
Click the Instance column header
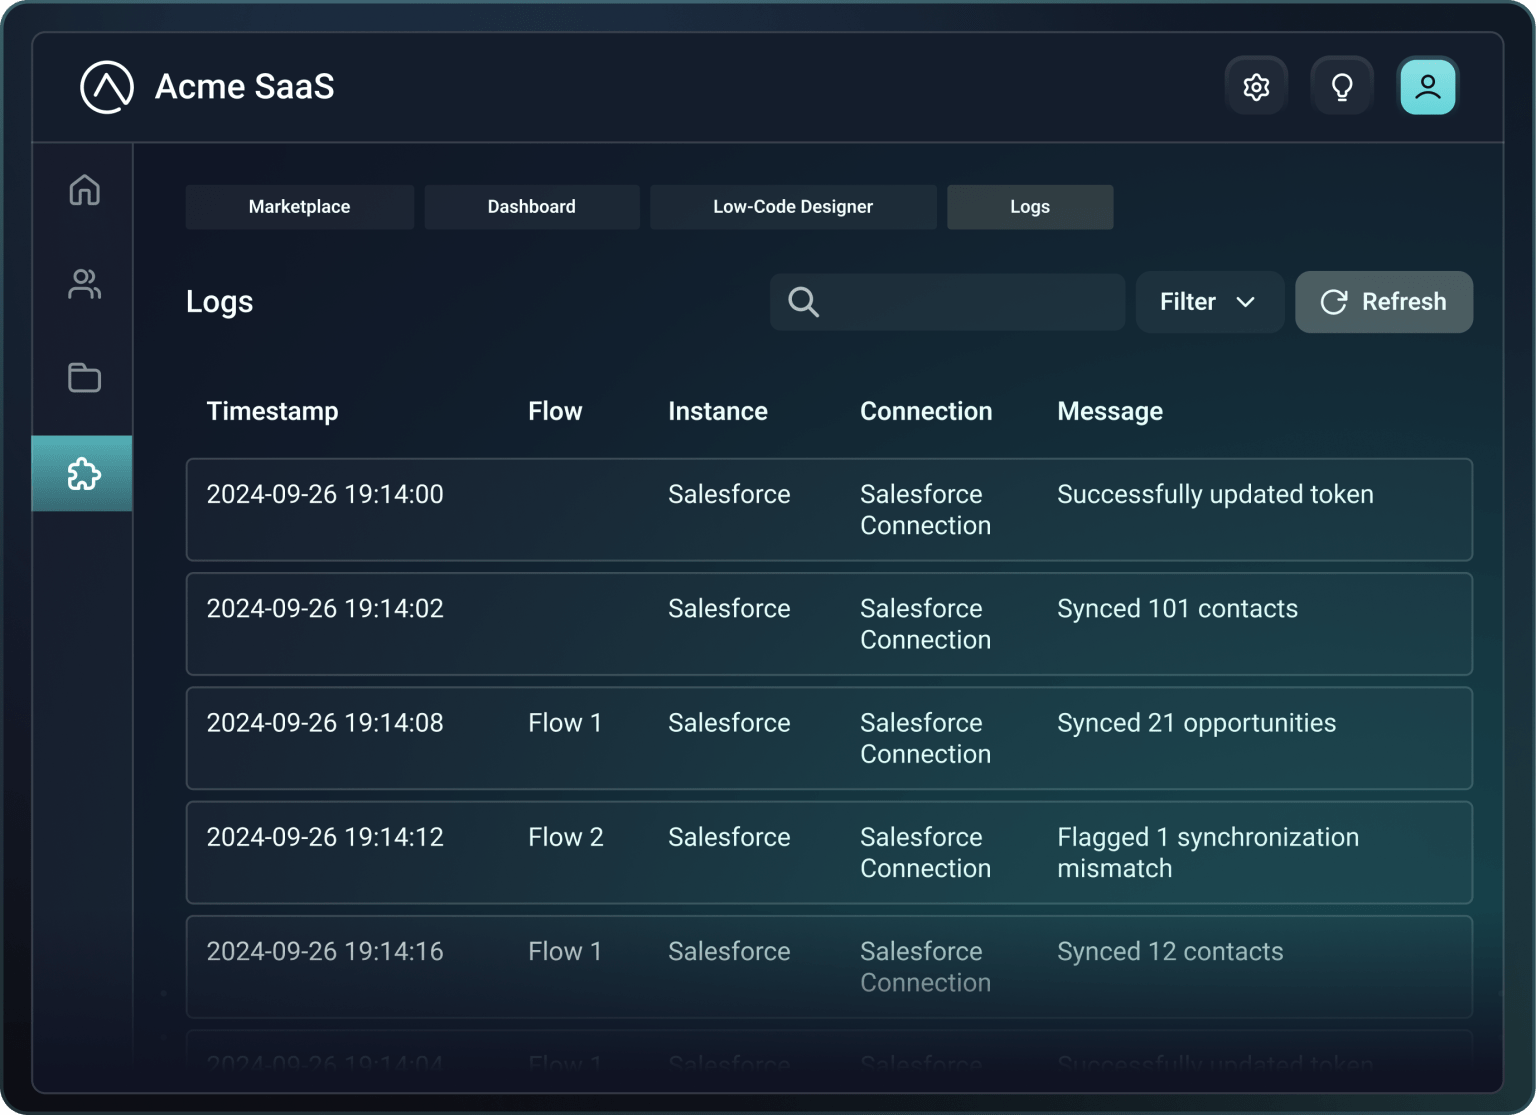[718, 411]
